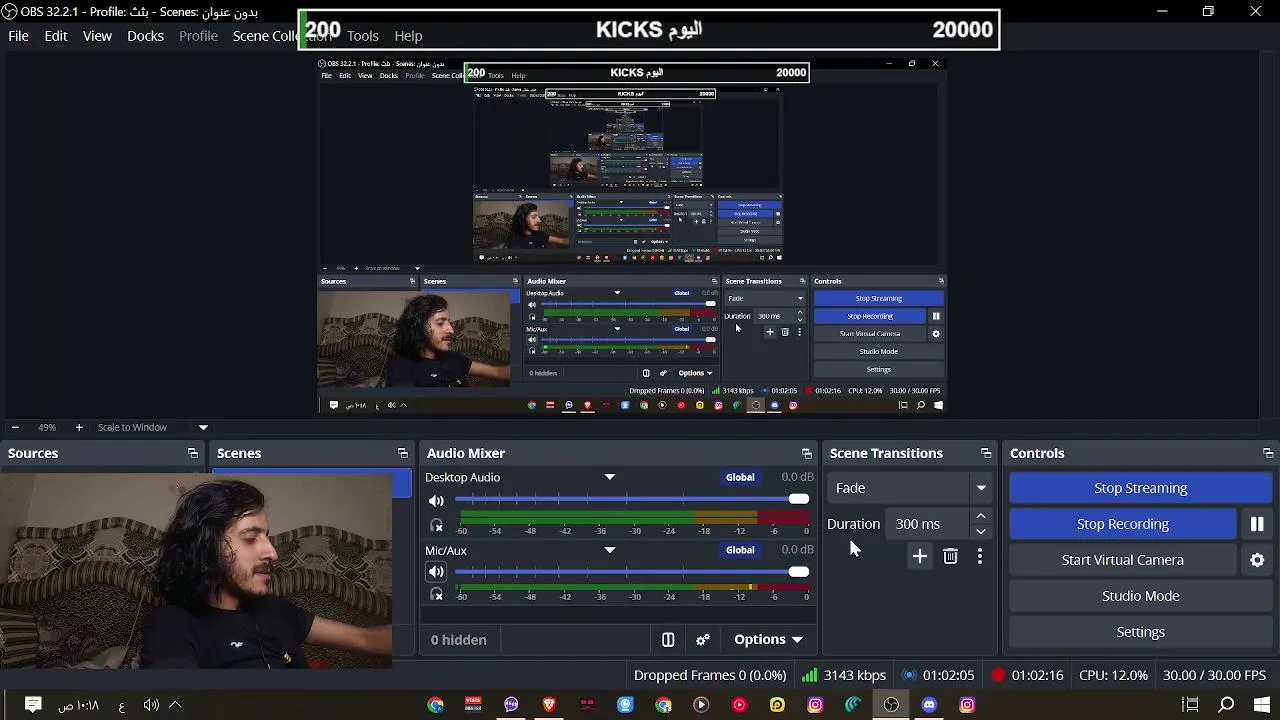Decrease transition Duration with down arrow

pyautogui.click(x=981, y=531)
